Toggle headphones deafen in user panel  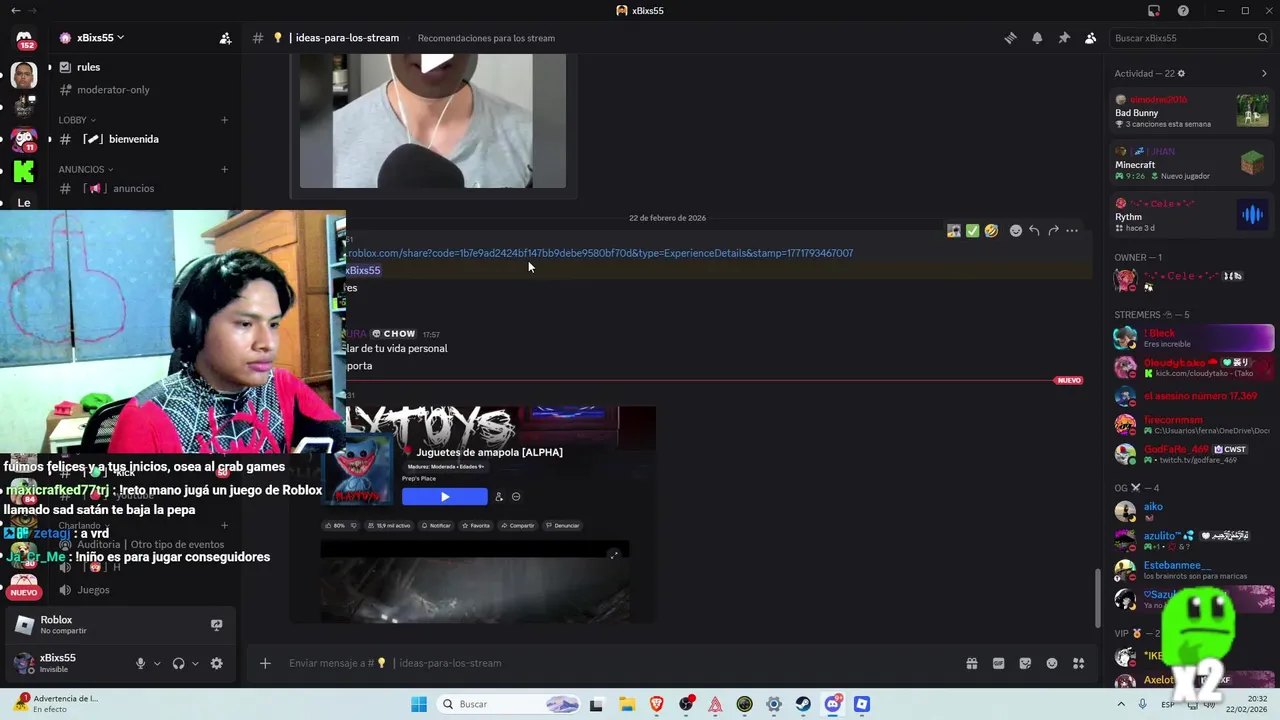tap(178, 663)
